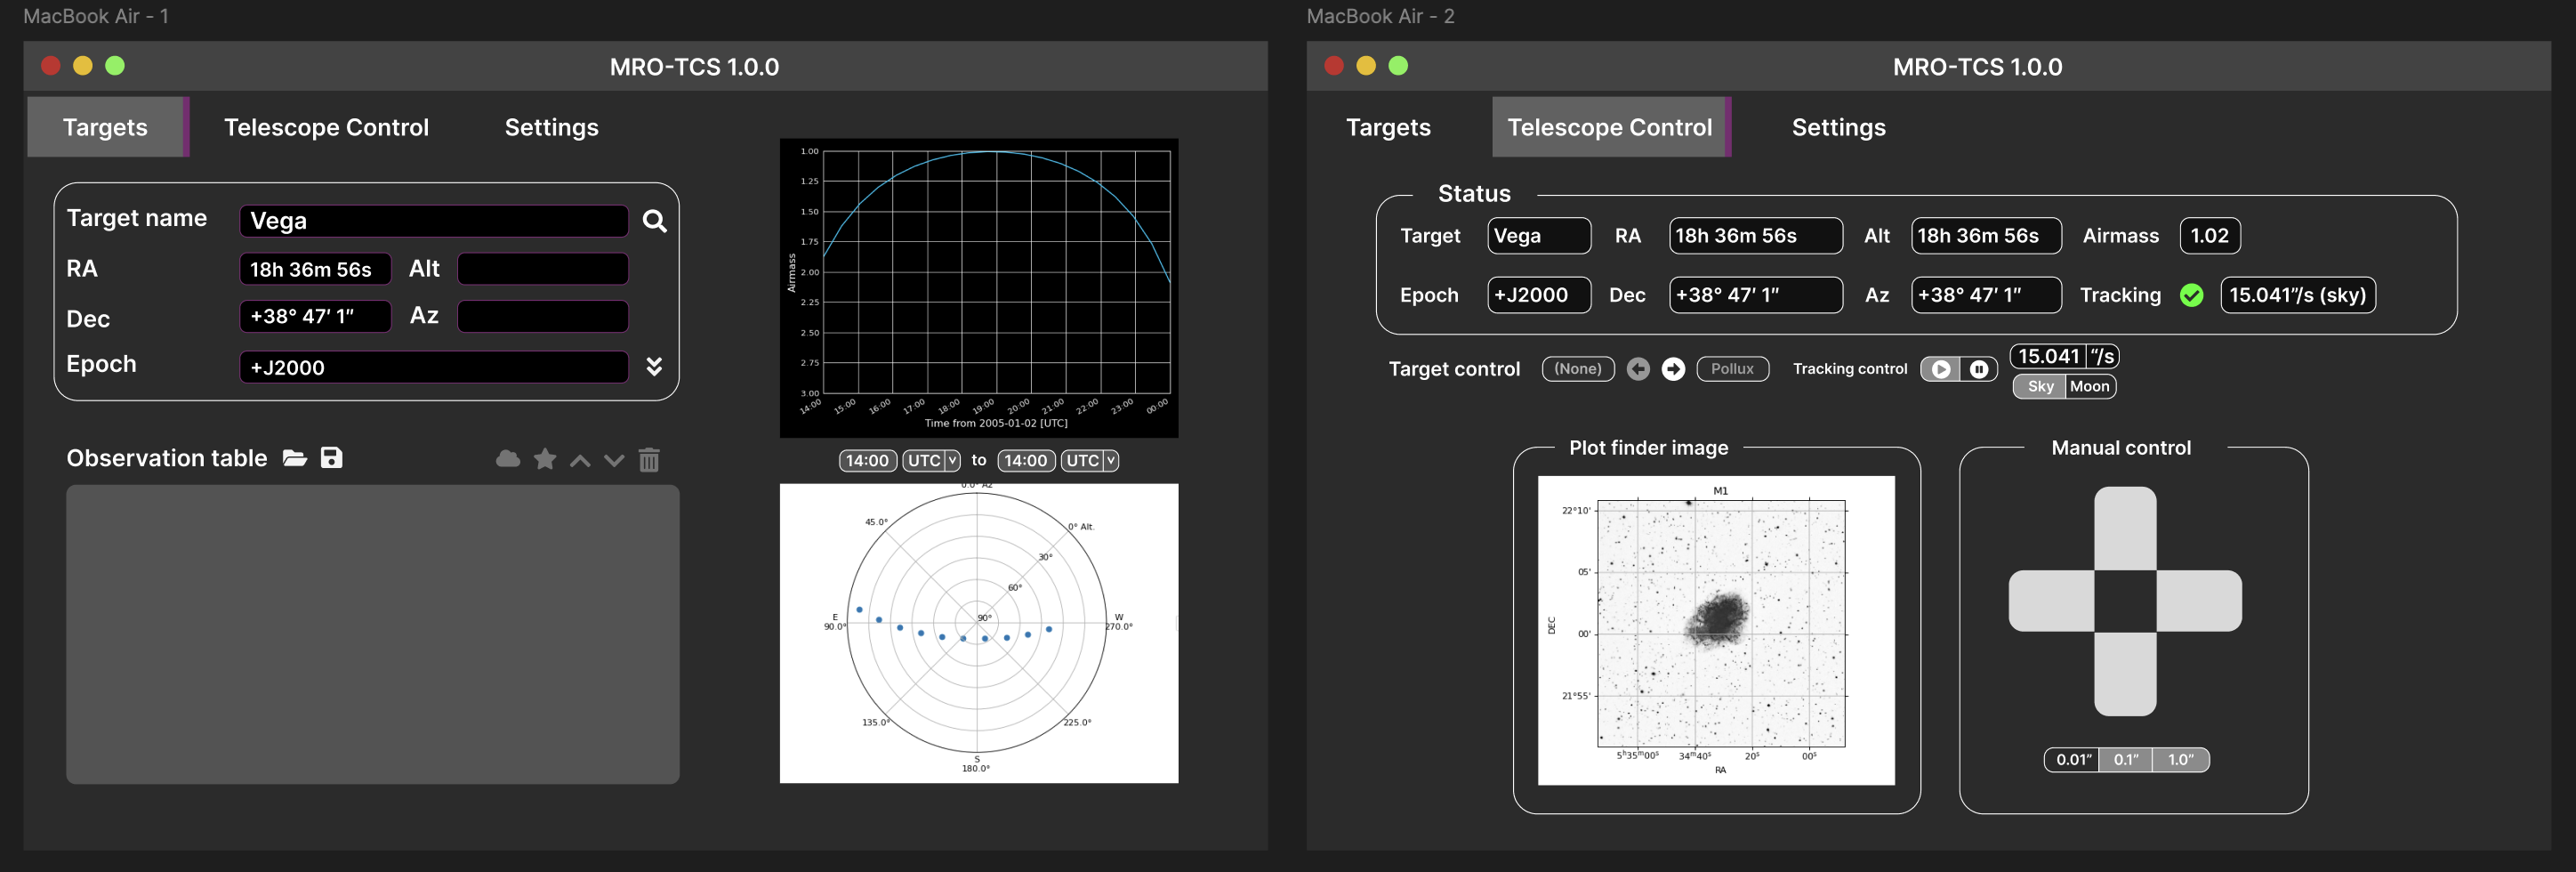Move observation down with the down chevron
The width and height of the screenshot is (2576, 872).
[614, 460]
